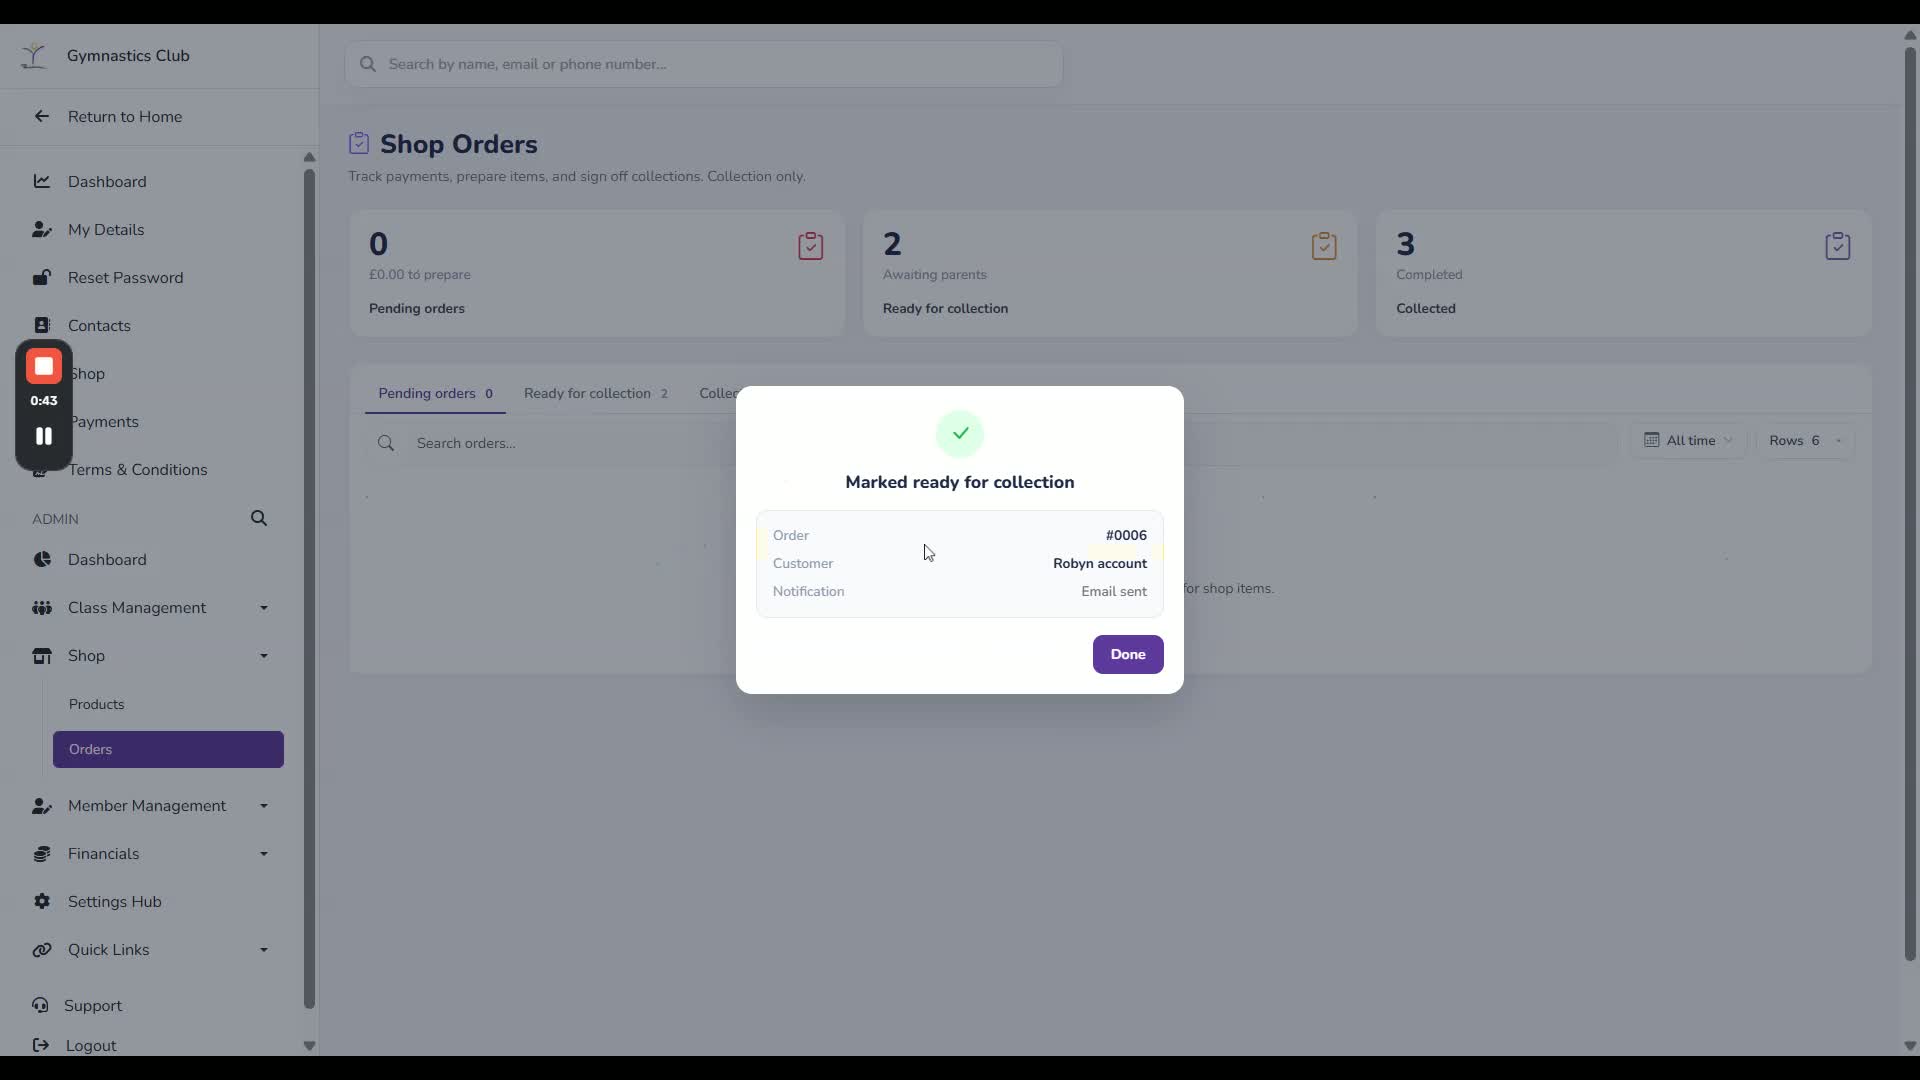Click the Gymnastics Club logo icon
The height and width of the screenshot is (1080, 1920).
(34, 56)
